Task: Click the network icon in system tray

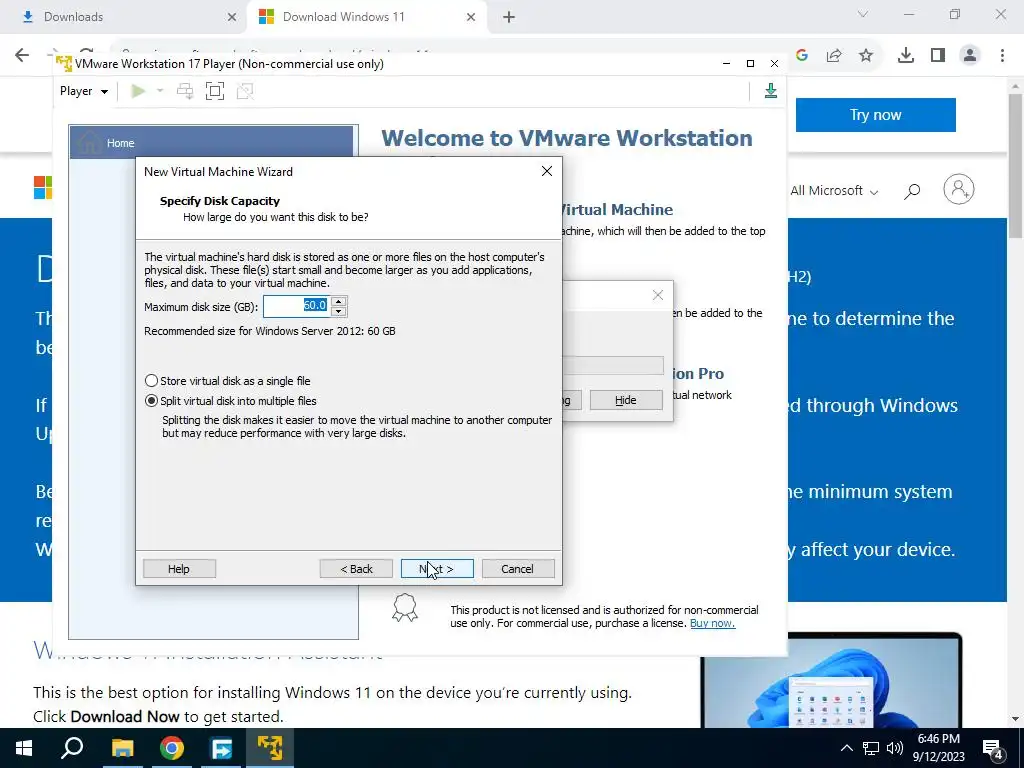Action: coord(871,748)
